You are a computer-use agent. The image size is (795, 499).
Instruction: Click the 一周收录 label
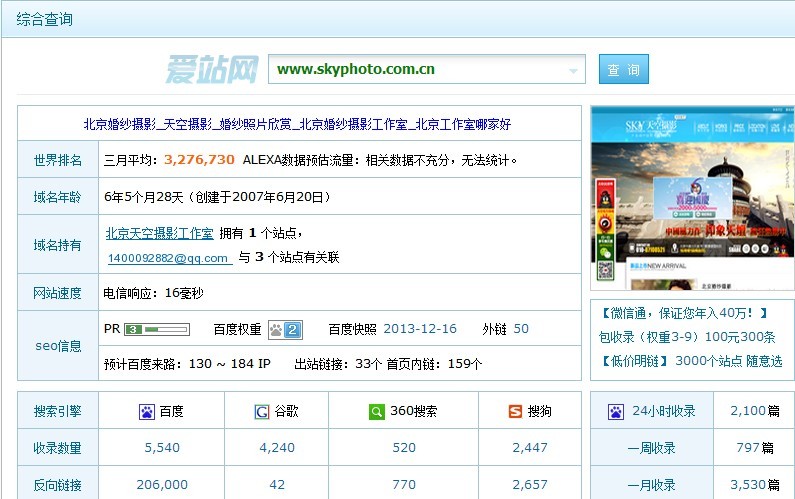click(x=652, y=448)
